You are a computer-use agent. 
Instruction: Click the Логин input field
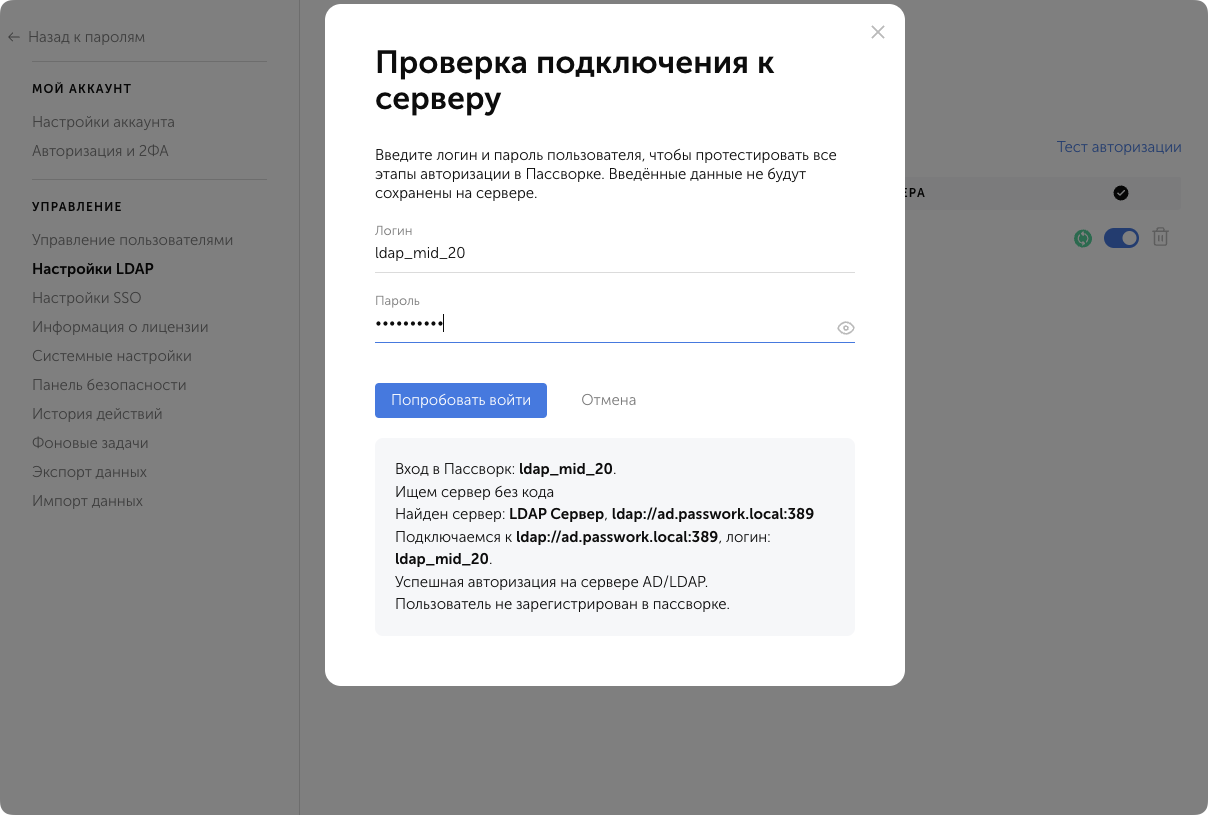click(614, 254)
